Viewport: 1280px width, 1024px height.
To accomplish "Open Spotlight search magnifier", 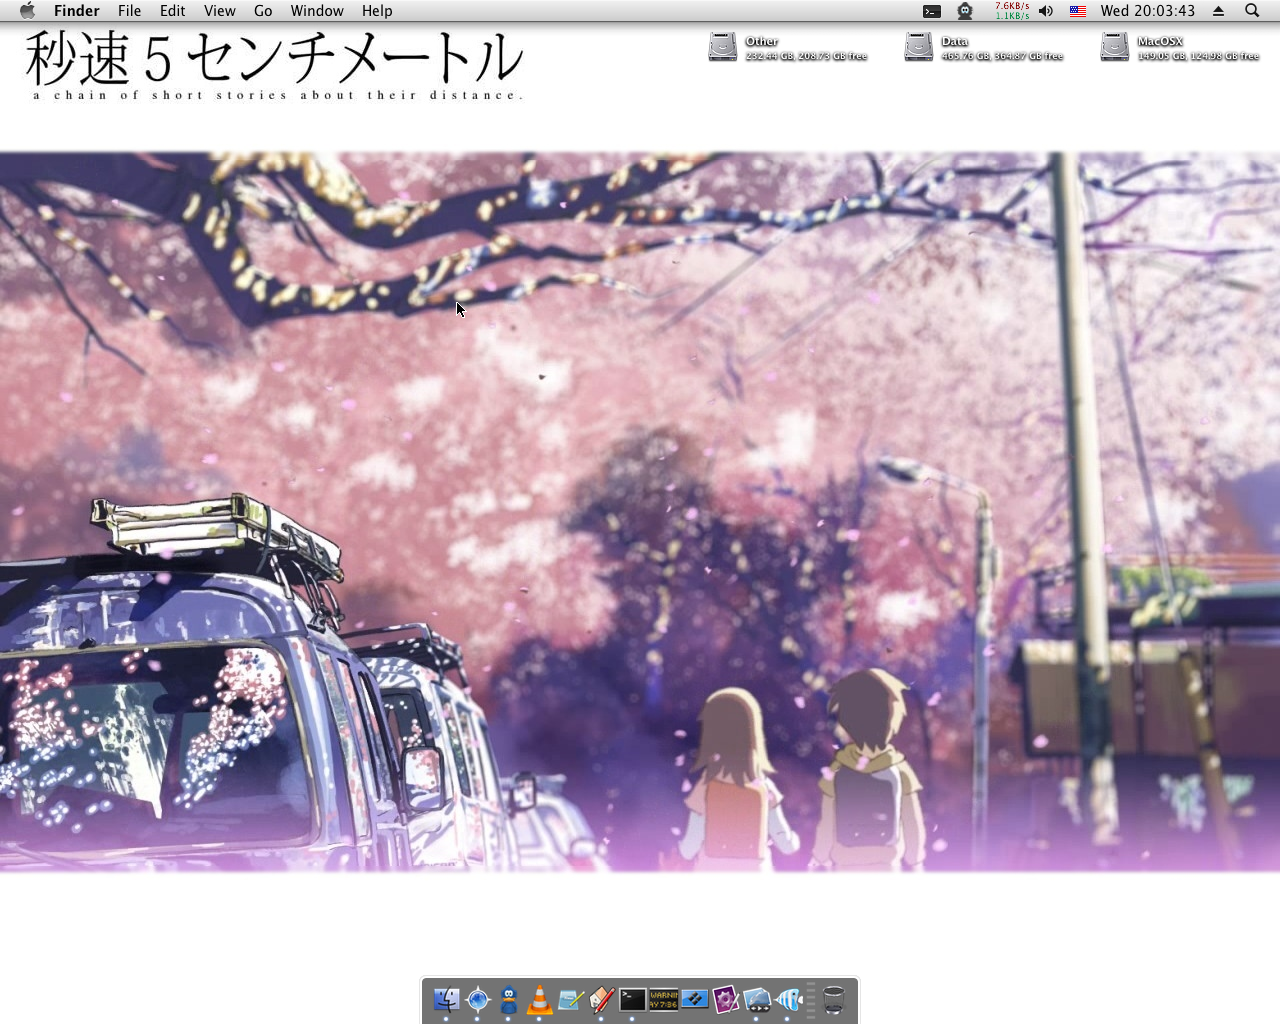I will coord(1252,11).
